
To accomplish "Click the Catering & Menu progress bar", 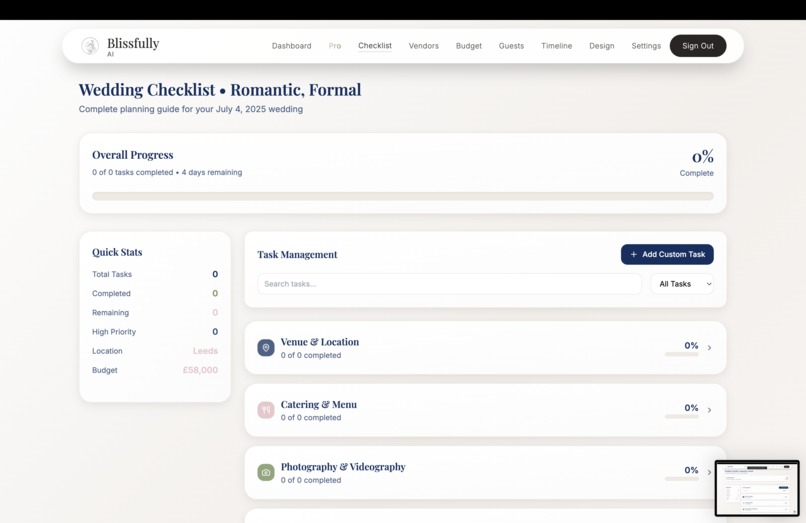I will pyautogui.click(x=682, y=417).
